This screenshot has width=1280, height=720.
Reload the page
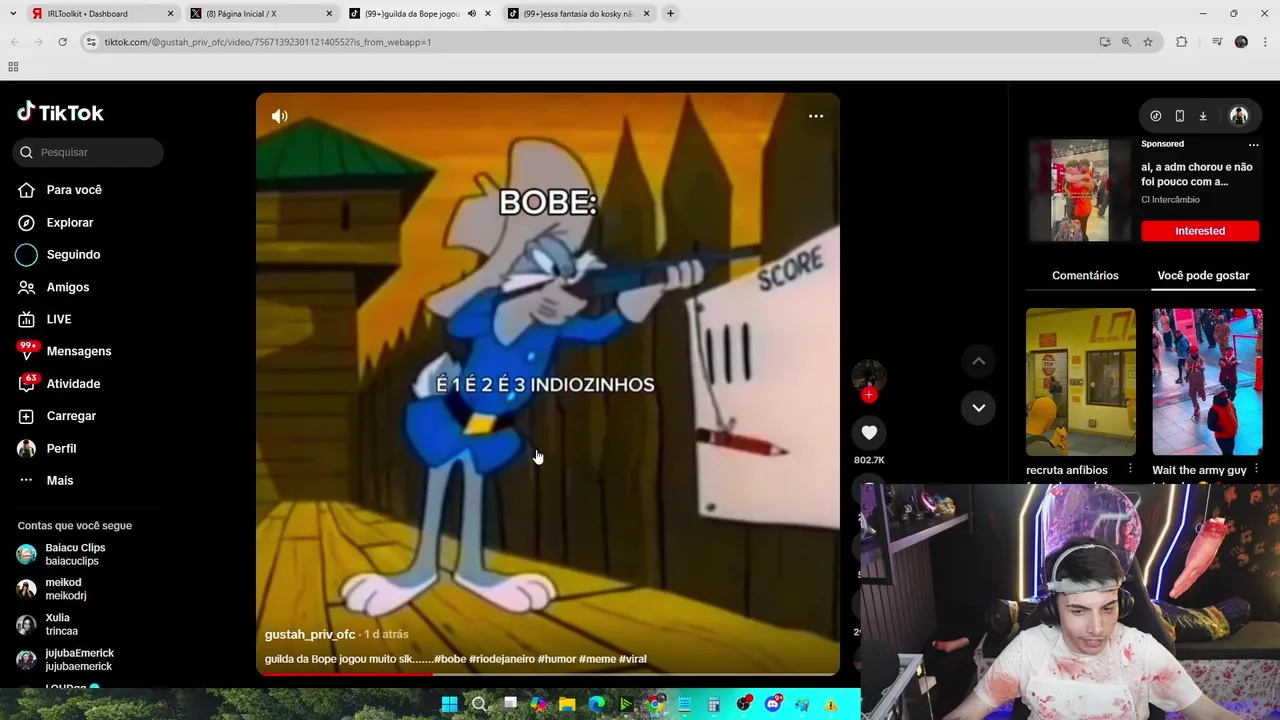coord(62,42)
